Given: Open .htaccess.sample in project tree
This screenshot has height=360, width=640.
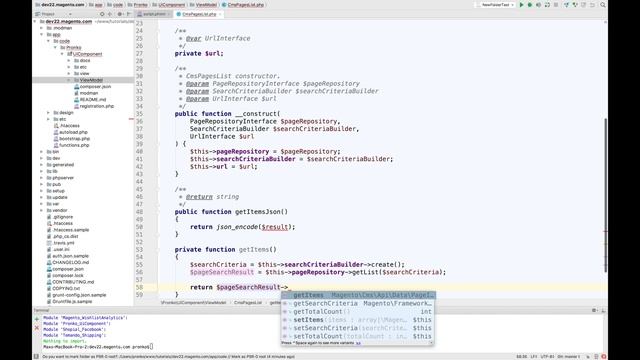Looking at the screenshot, I should pos(71,230).
